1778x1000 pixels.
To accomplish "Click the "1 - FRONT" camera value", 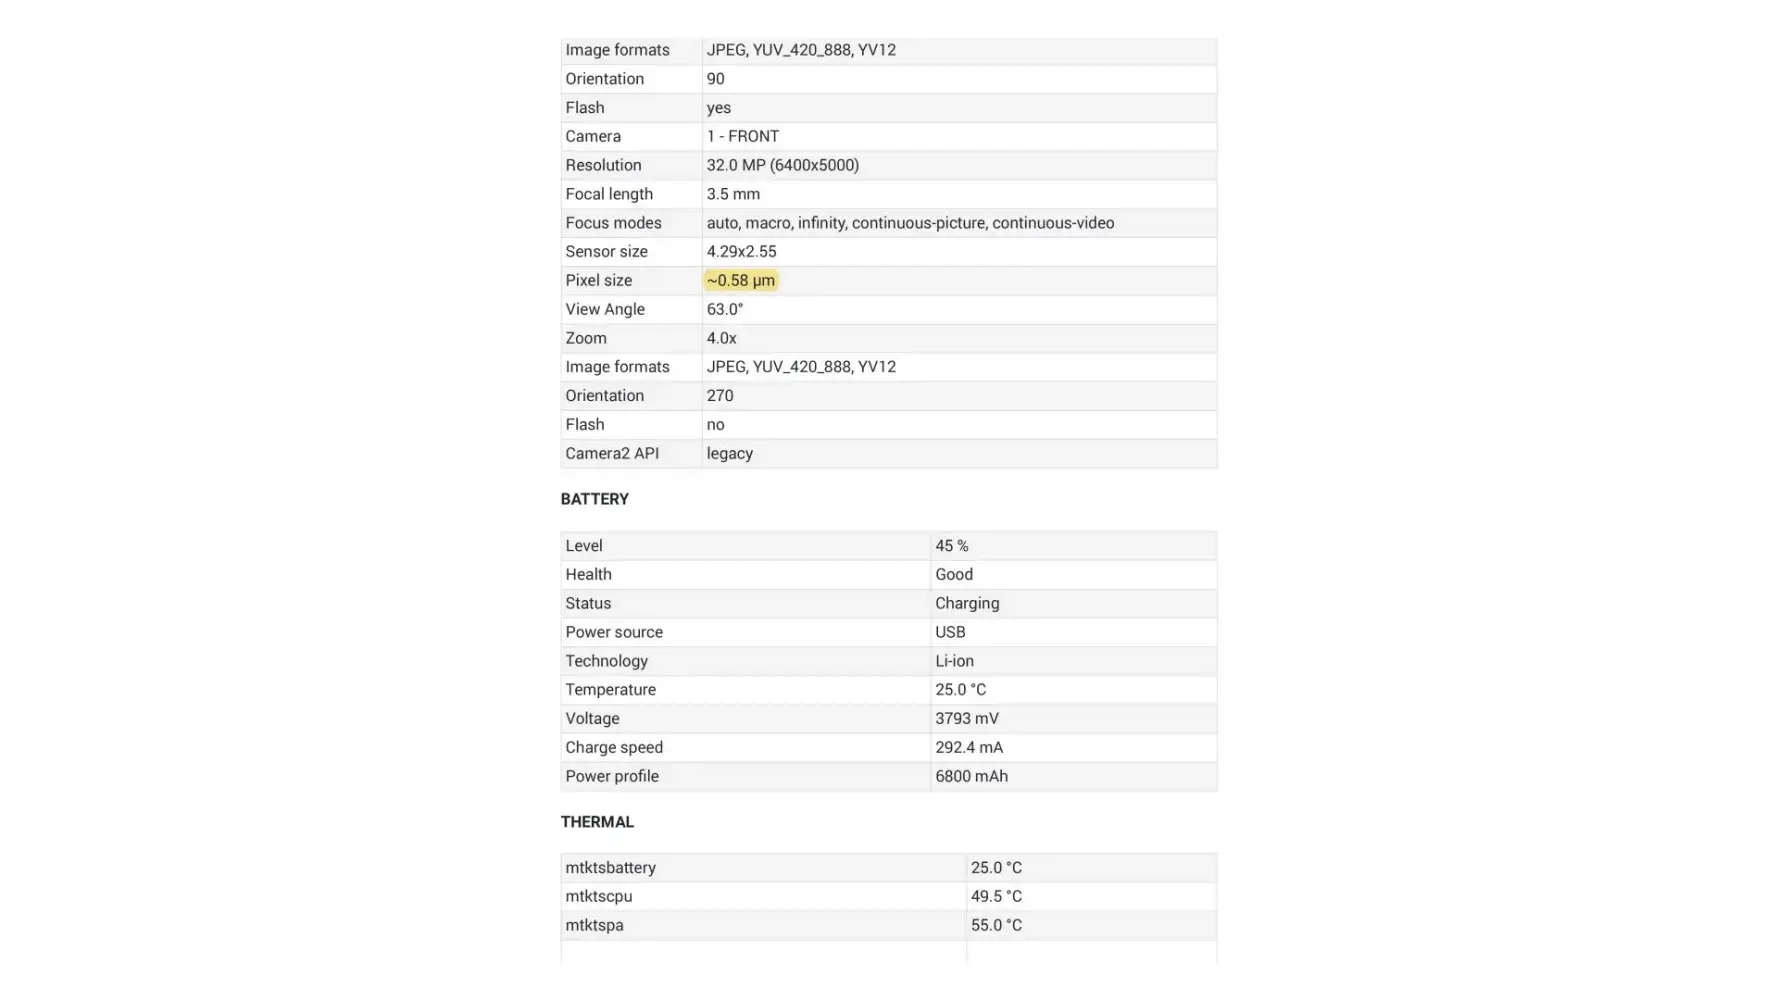I will click(x=742, y=137).
